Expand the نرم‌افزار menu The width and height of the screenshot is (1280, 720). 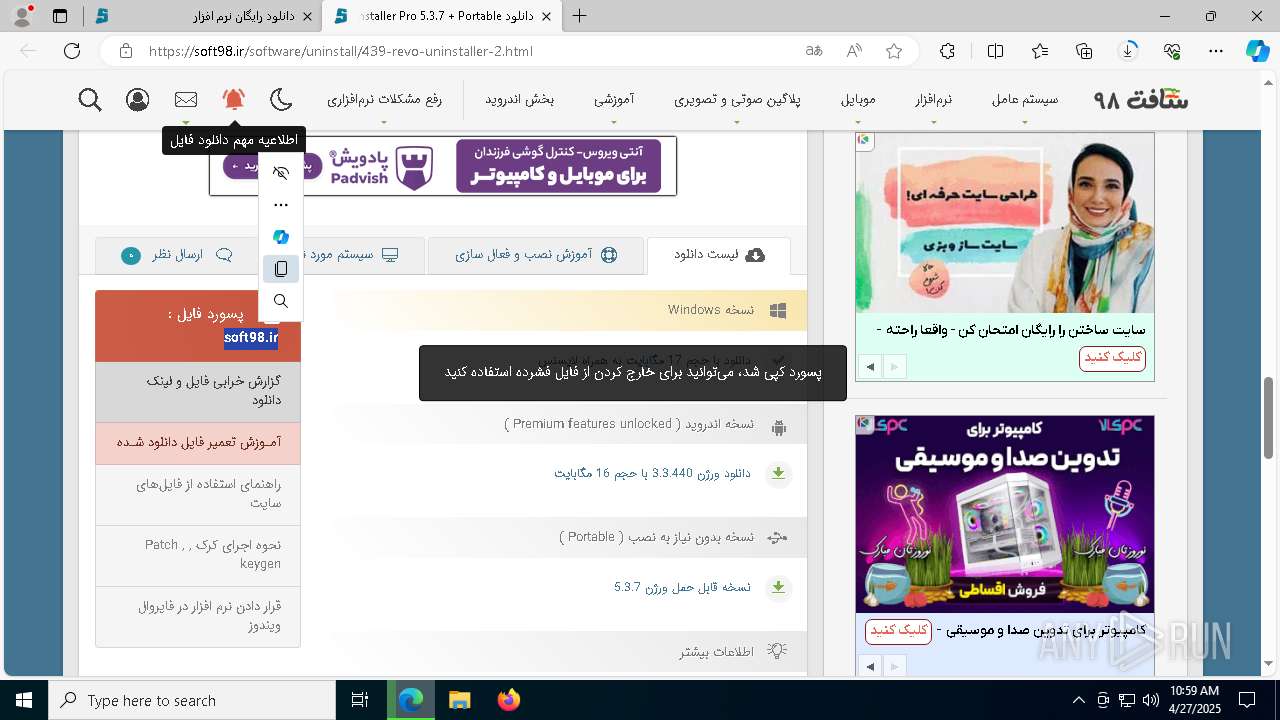tap(933, 99)
